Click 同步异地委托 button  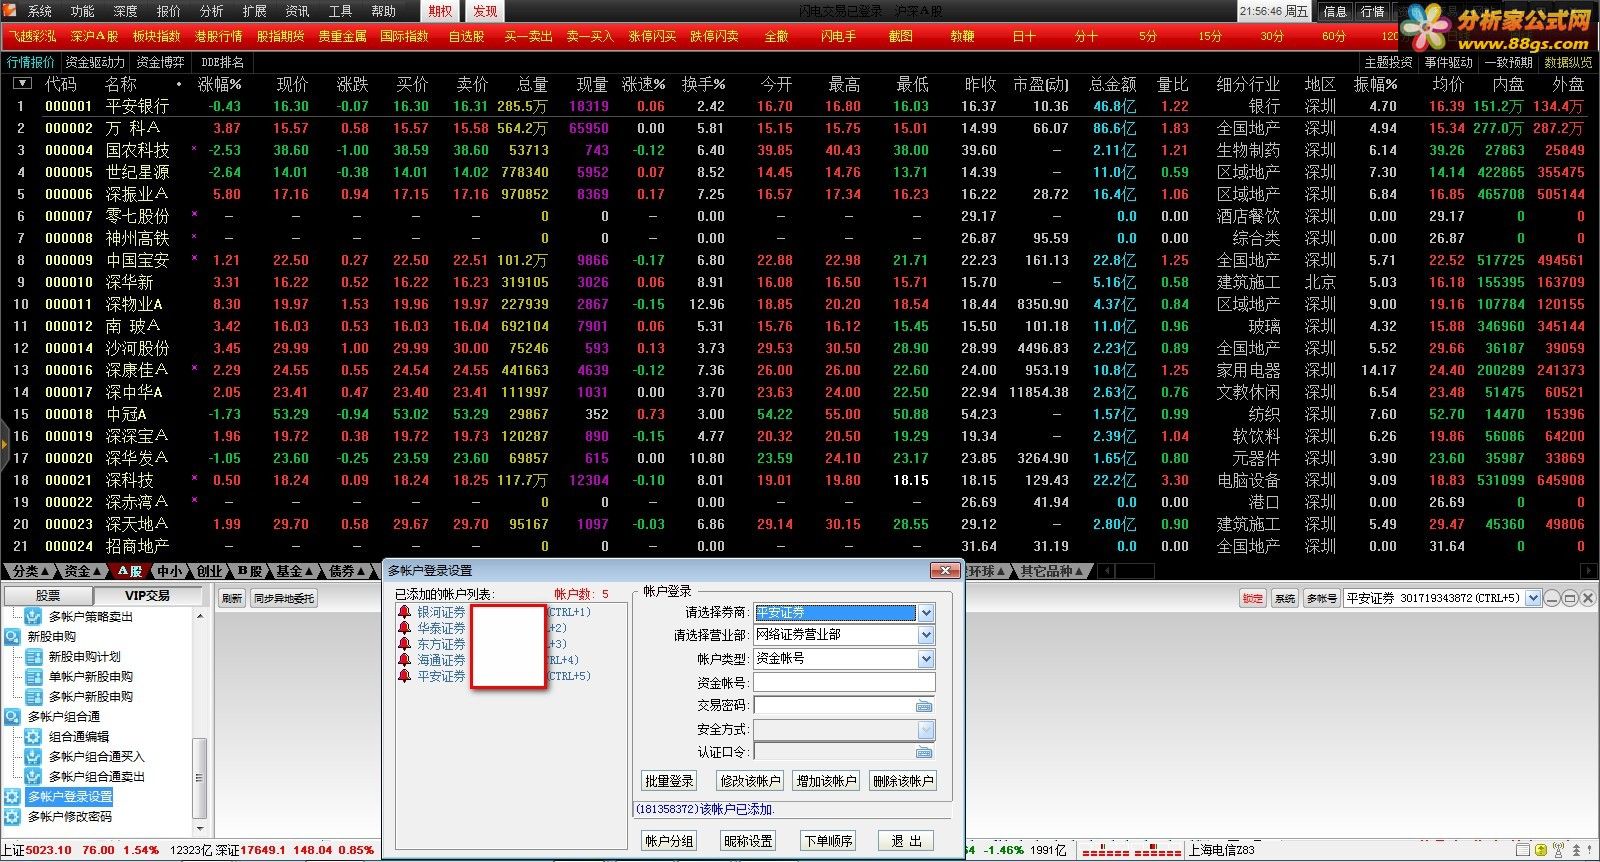[283, 598]
